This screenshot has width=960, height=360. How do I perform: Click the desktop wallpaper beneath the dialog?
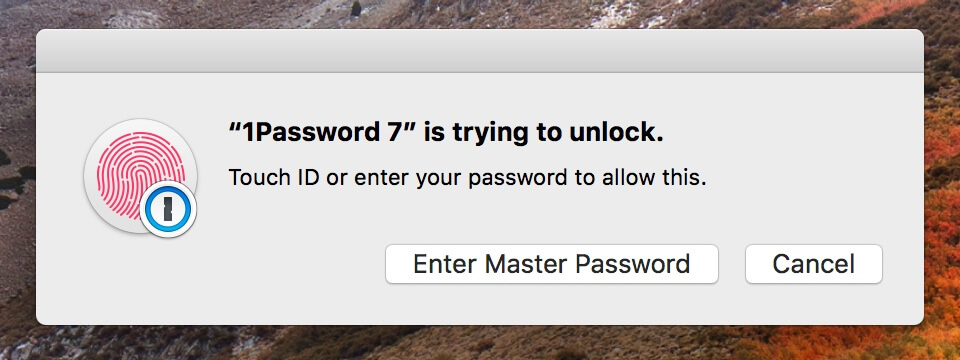(479, 343)
